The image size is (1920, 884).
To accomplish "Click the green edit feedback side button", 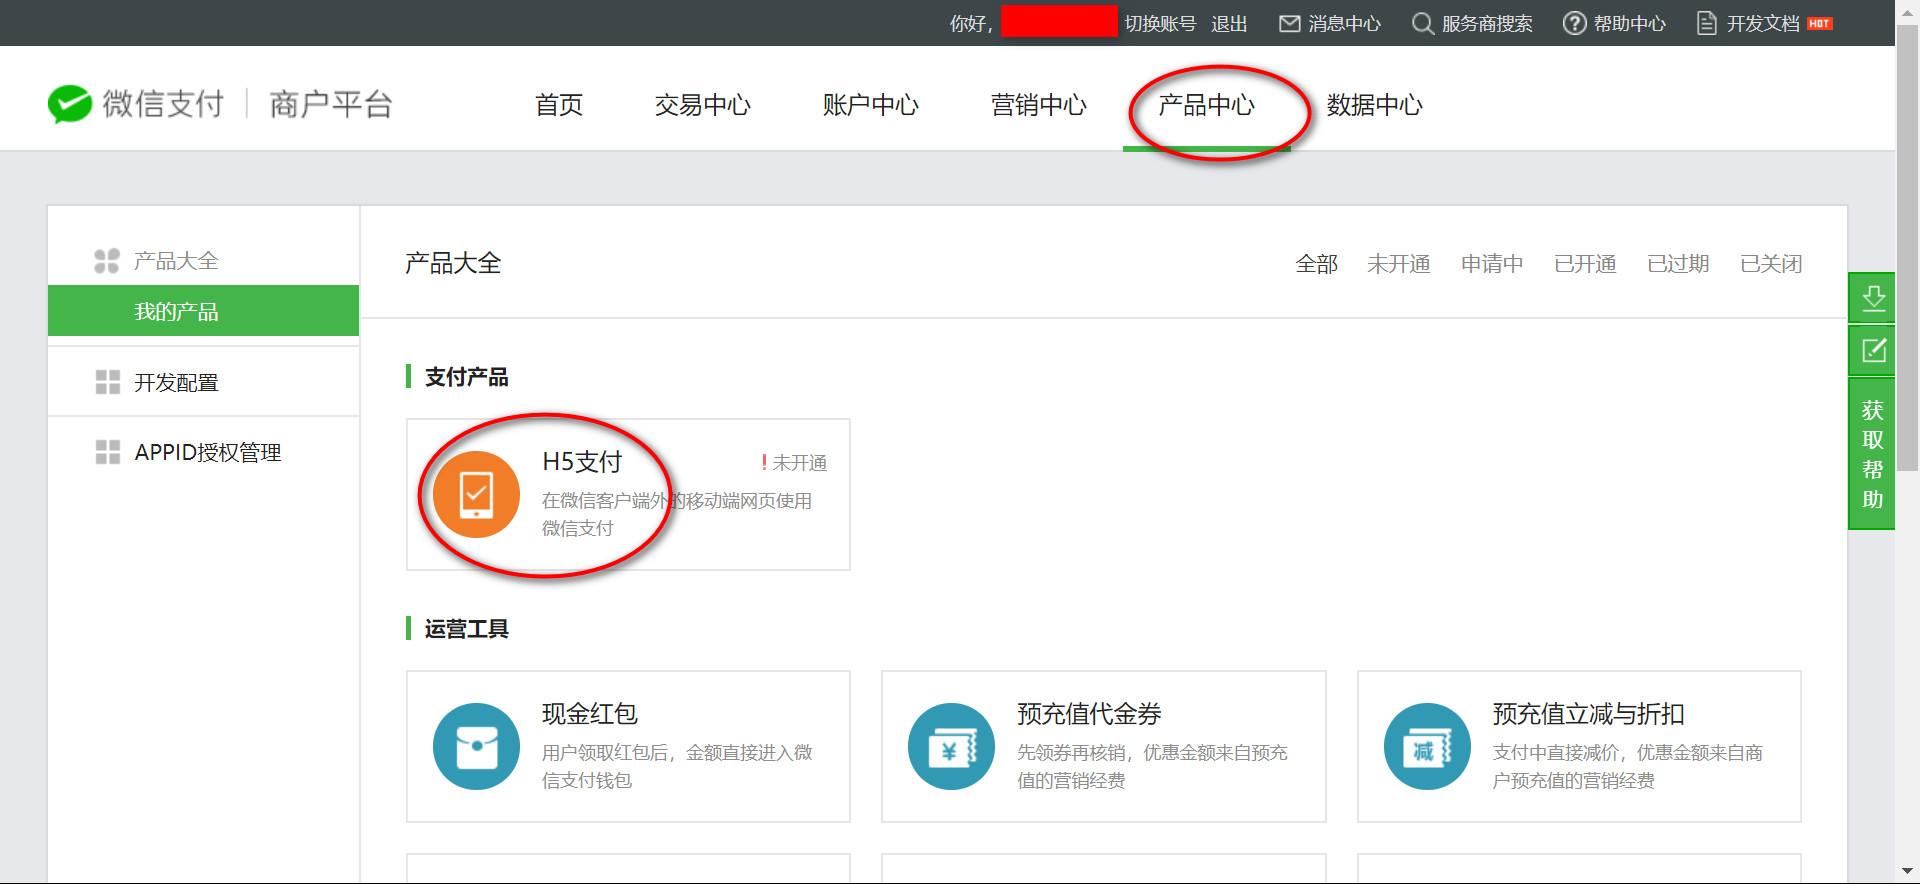I will tap(1872, 350).
